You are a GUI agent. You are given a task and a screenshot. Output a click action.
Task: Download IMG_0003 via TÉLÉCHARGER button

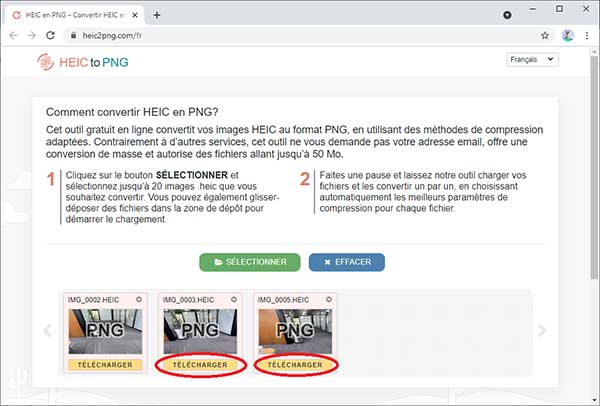(200, 365)
